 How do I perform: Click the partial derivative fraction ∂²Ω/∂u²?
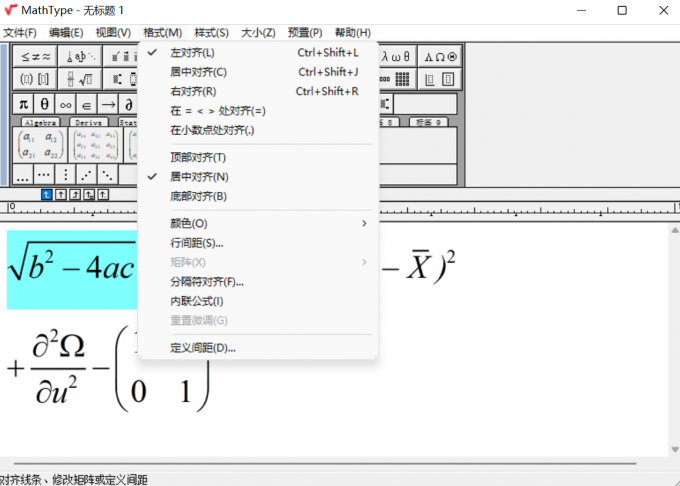point(58,367)
